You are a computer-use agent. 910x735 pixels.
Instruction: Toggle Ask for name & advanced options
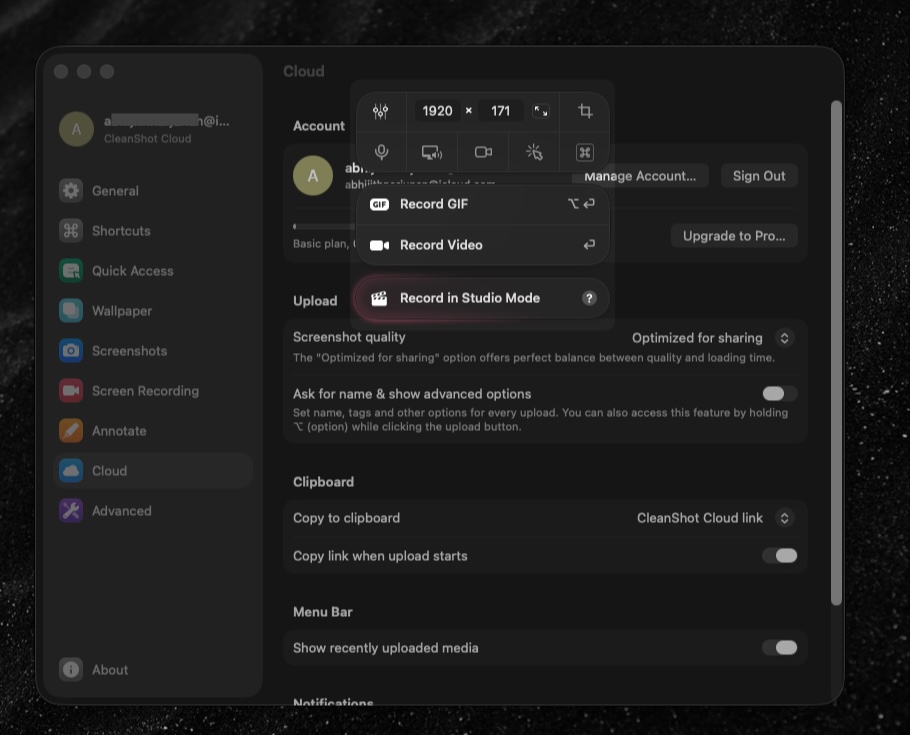point(779,394)
